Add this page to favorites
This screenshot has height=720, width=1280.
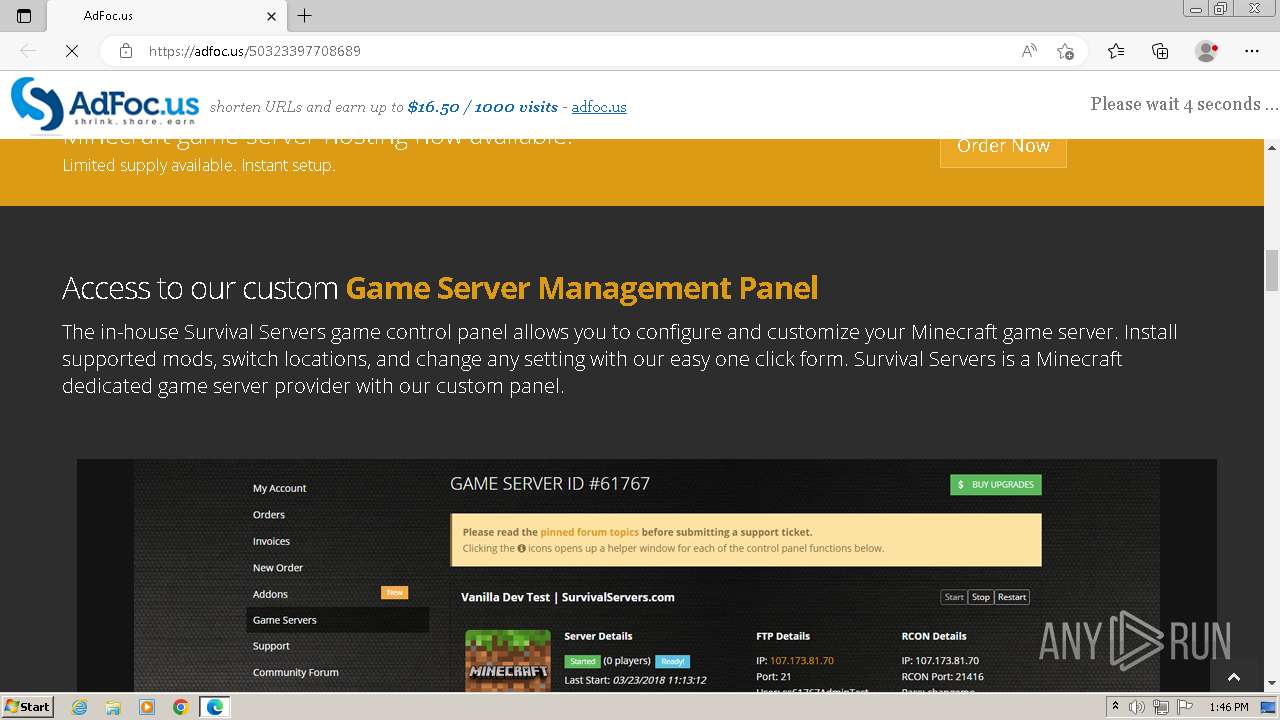tap(1065, 51)
